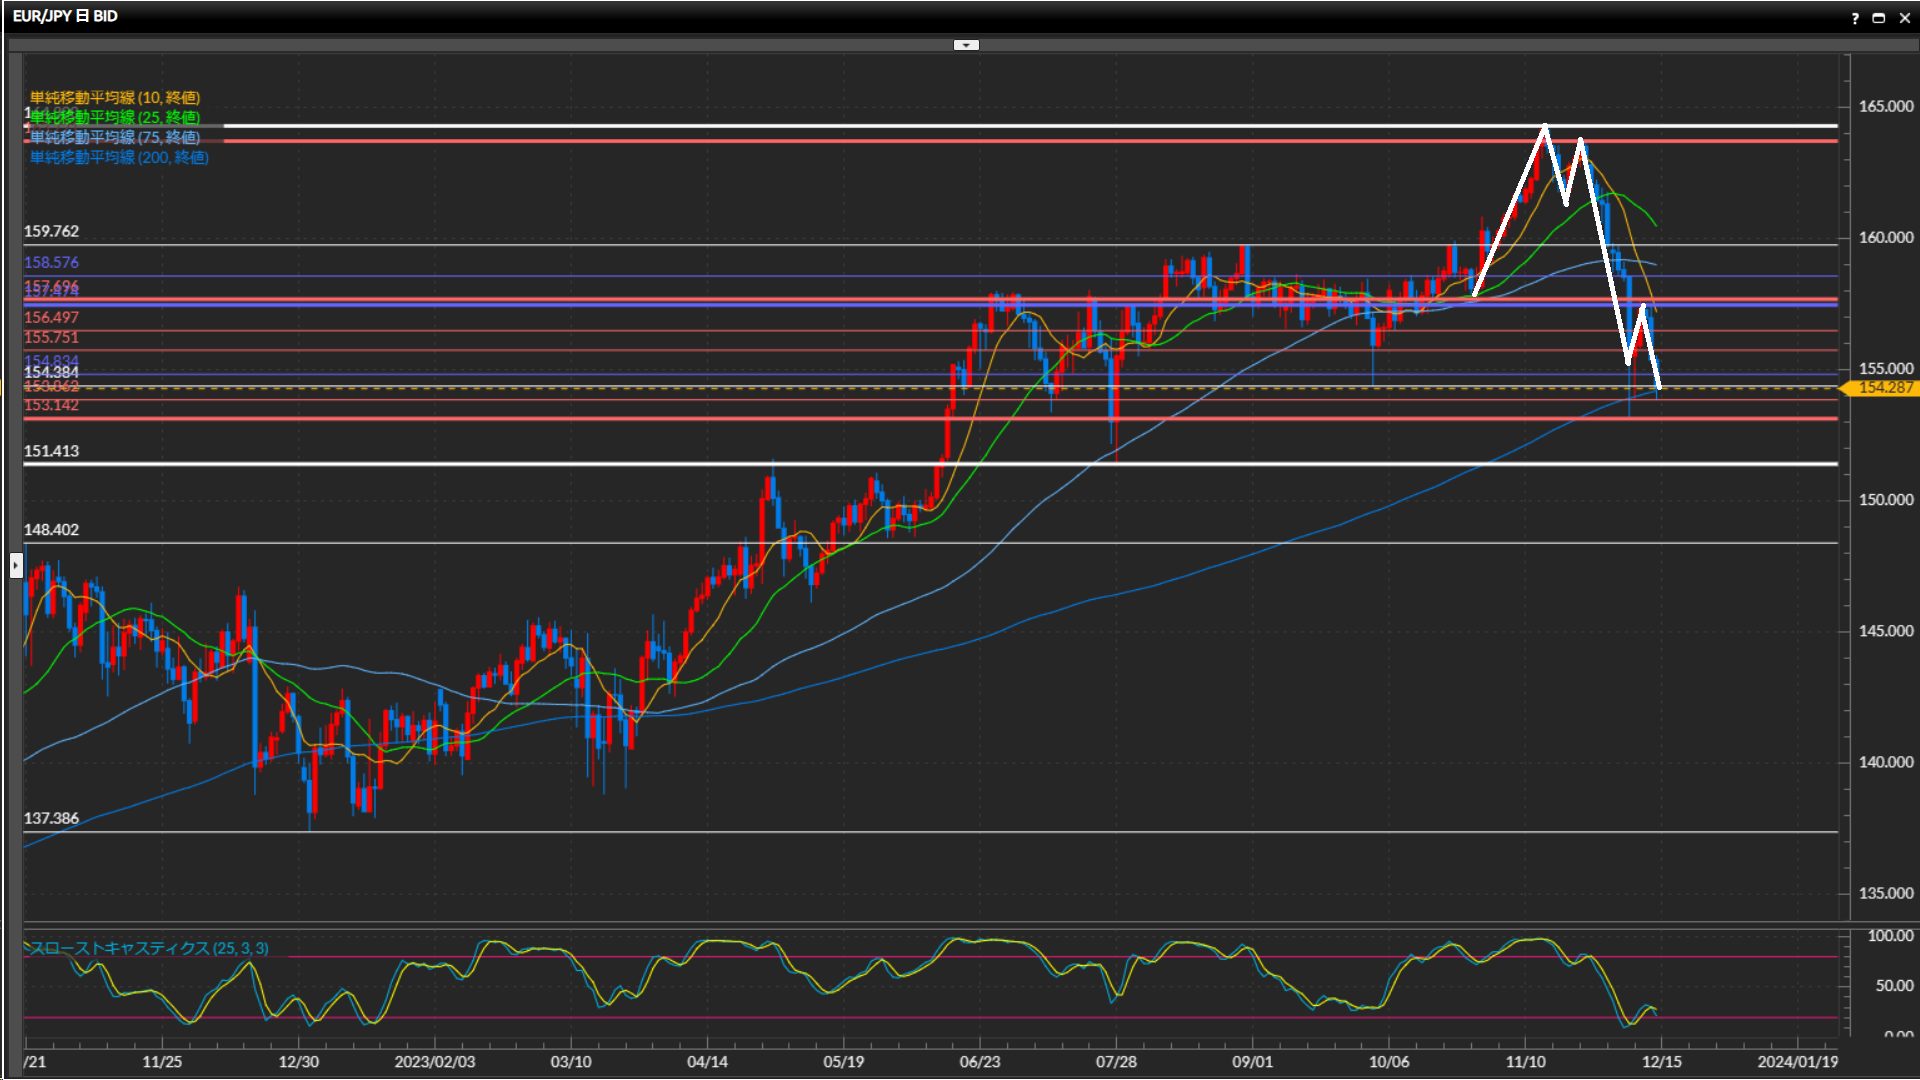Select the purple 158.576 level label
This screenshot has height=1080, width=1920.
click(x=51, y=262)
